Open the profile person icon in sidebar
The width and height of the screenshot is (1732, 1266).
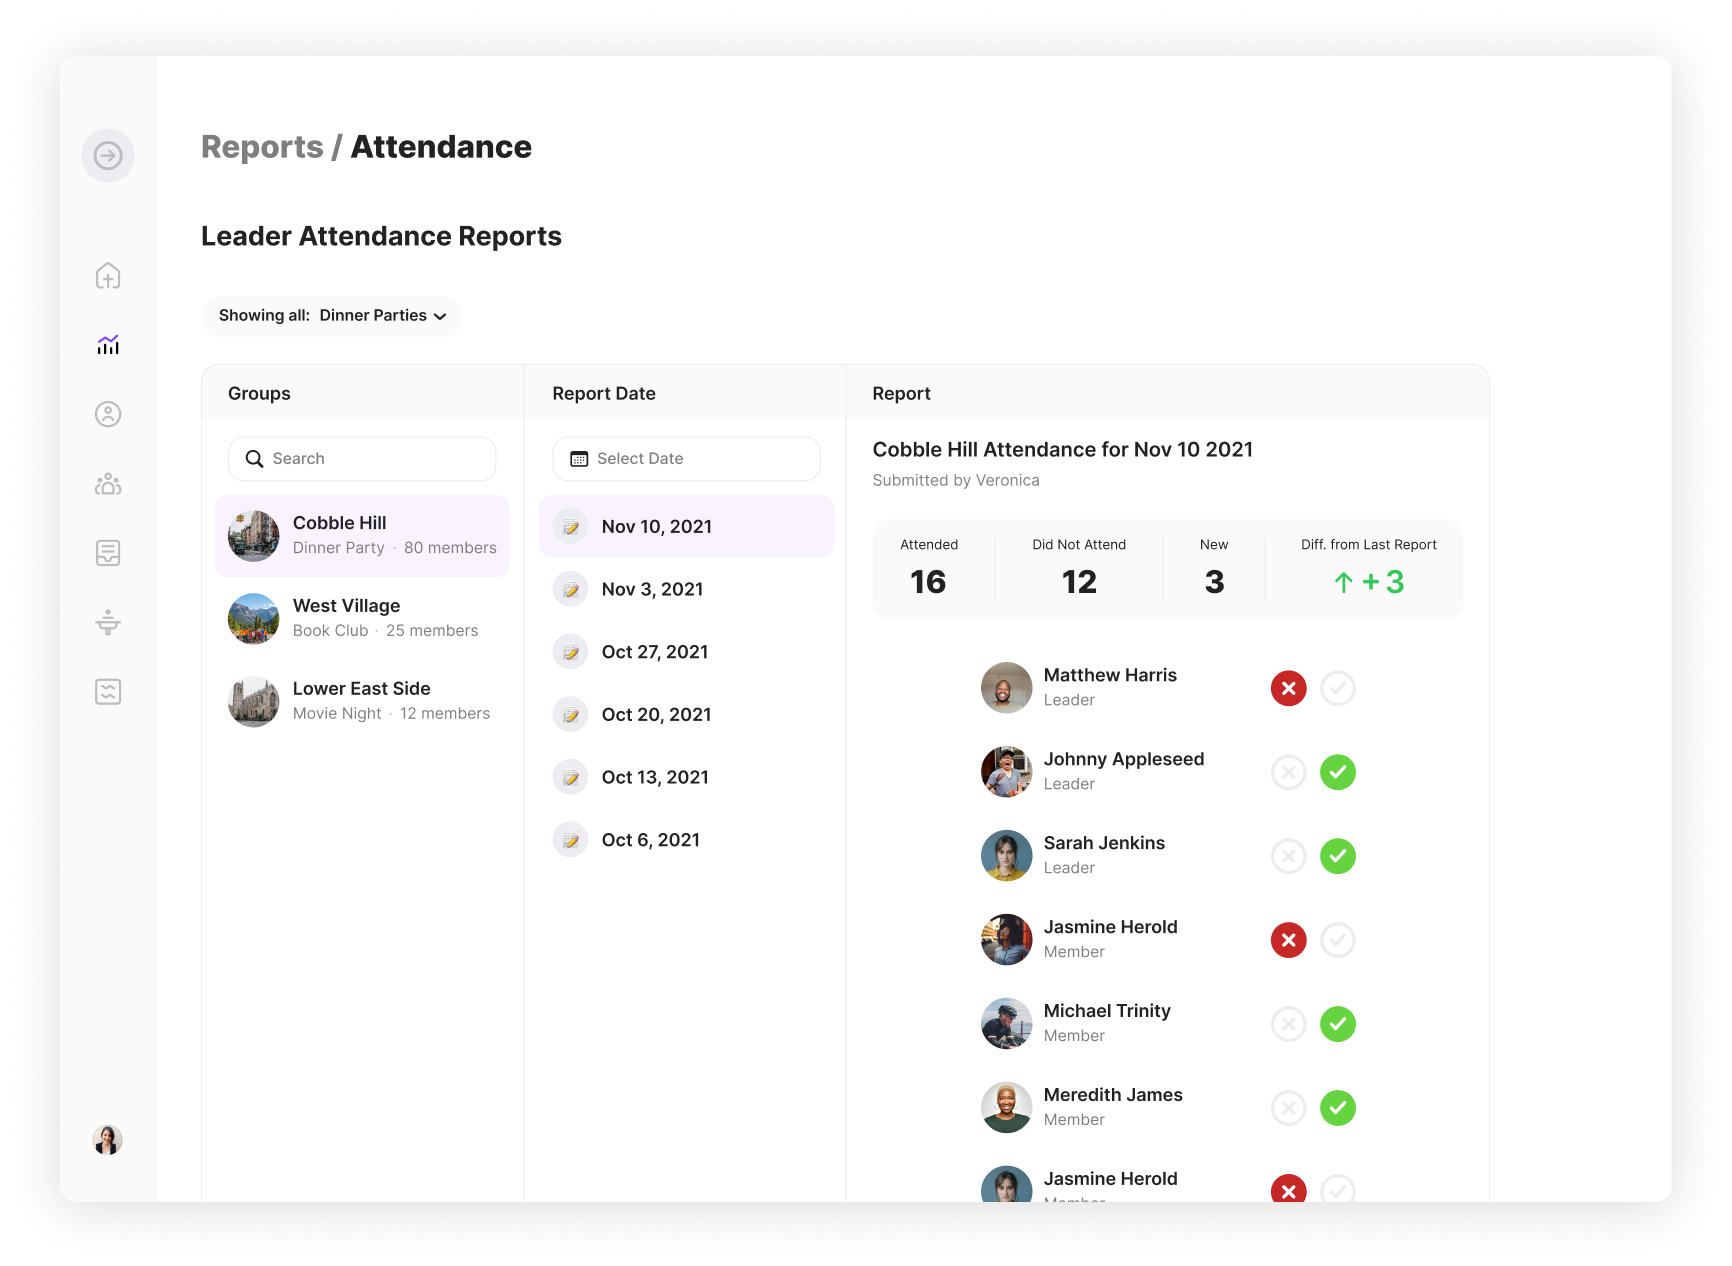click(108, 414)
